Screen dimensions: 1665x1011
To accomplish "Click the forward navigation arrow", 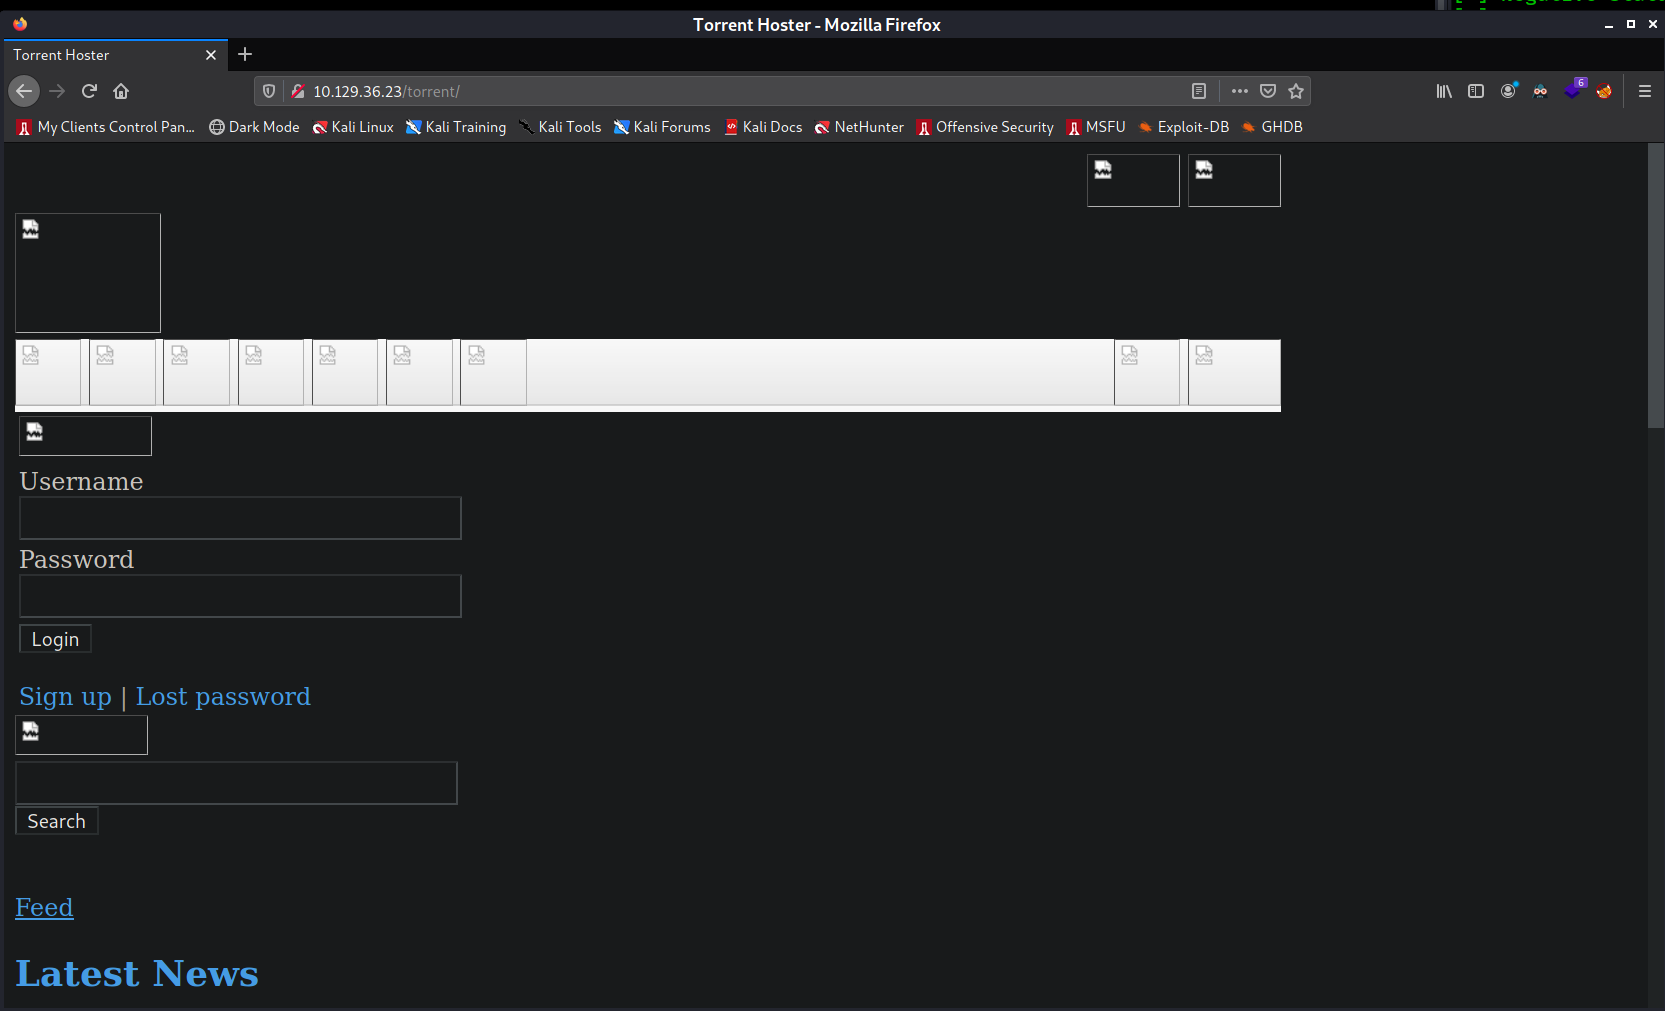I will pyautogui.click(x=57, y=91).
